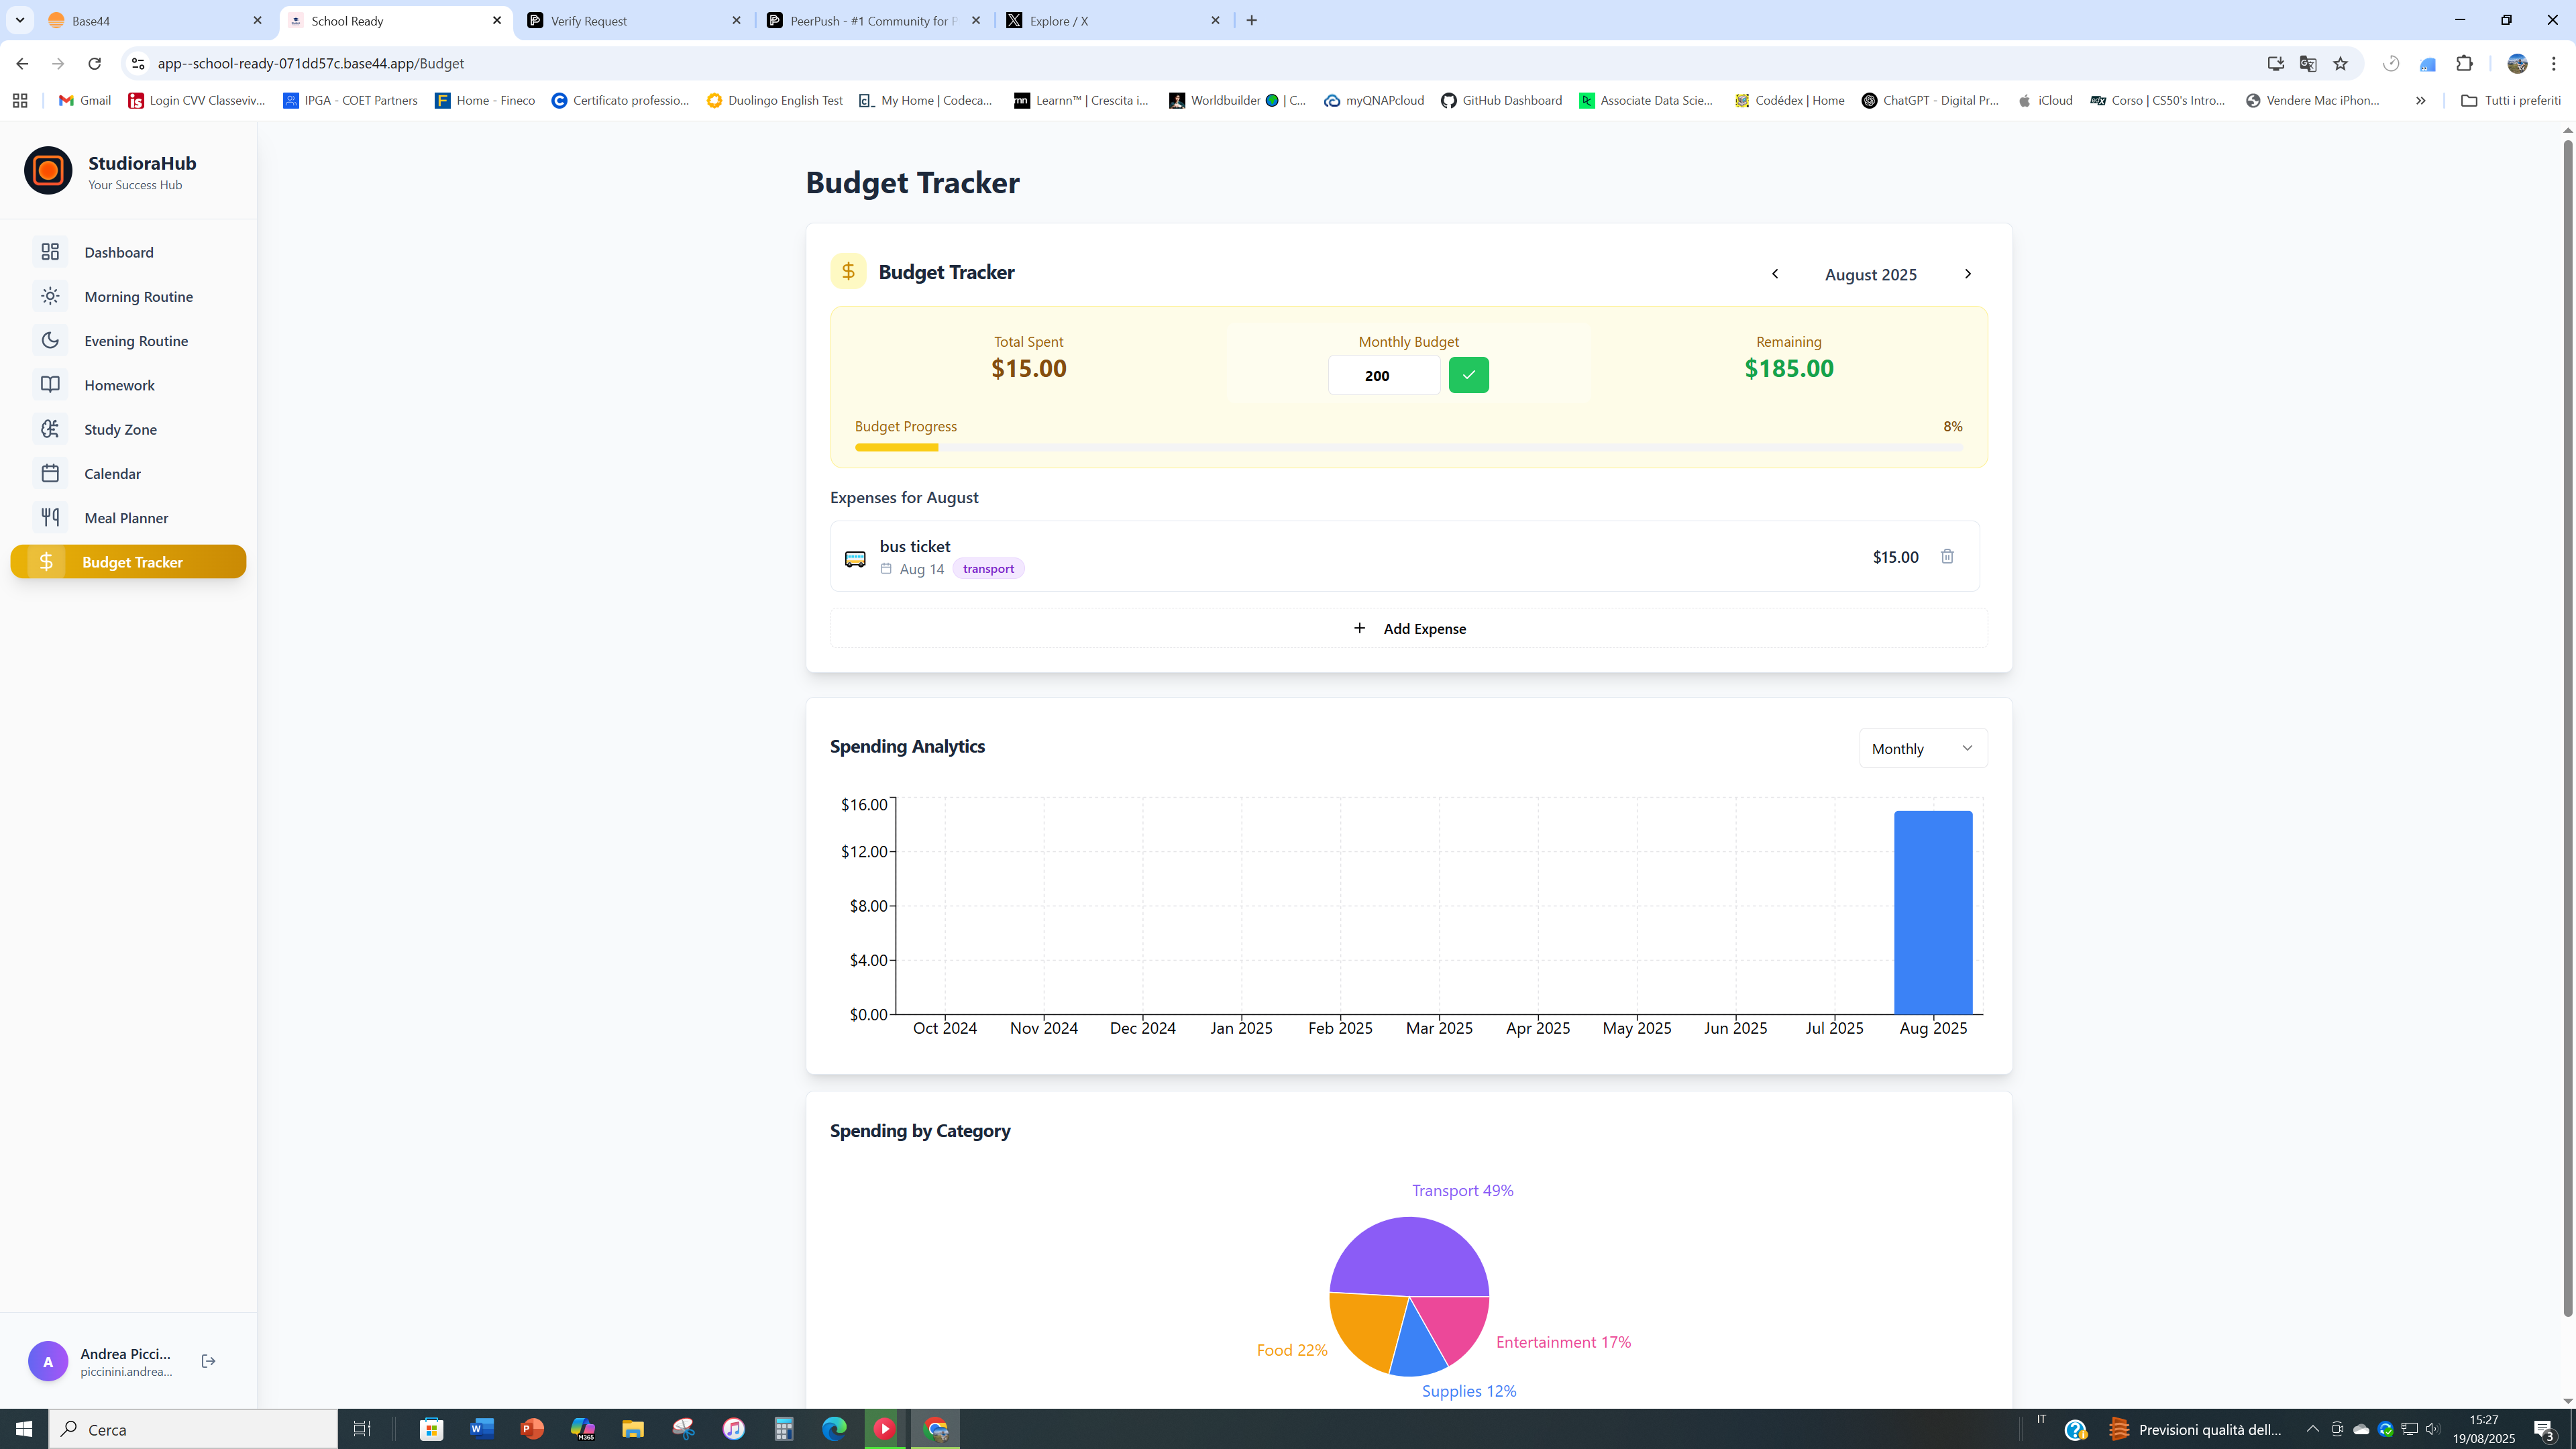Show hidden system tray icons
This screenshot has height=1449, width=2576.
[2312, 1429]
